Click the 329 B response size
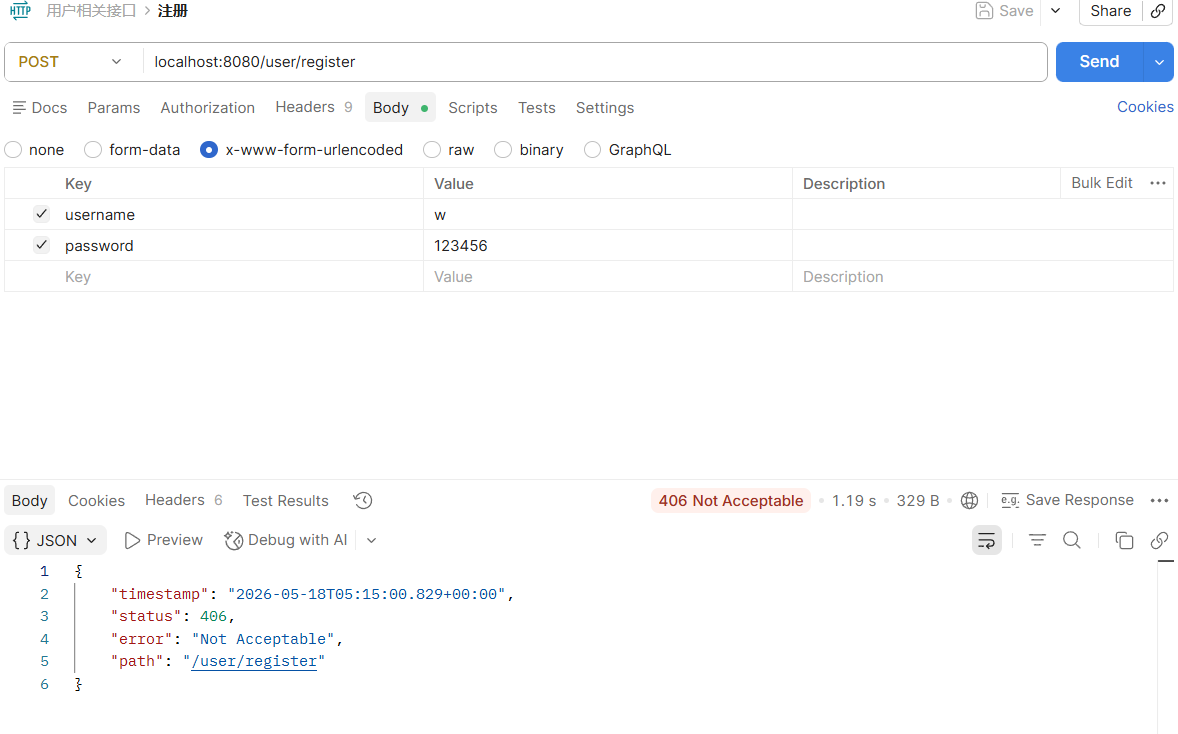Viewport: 1178px width, 734px height. [917, 500]
